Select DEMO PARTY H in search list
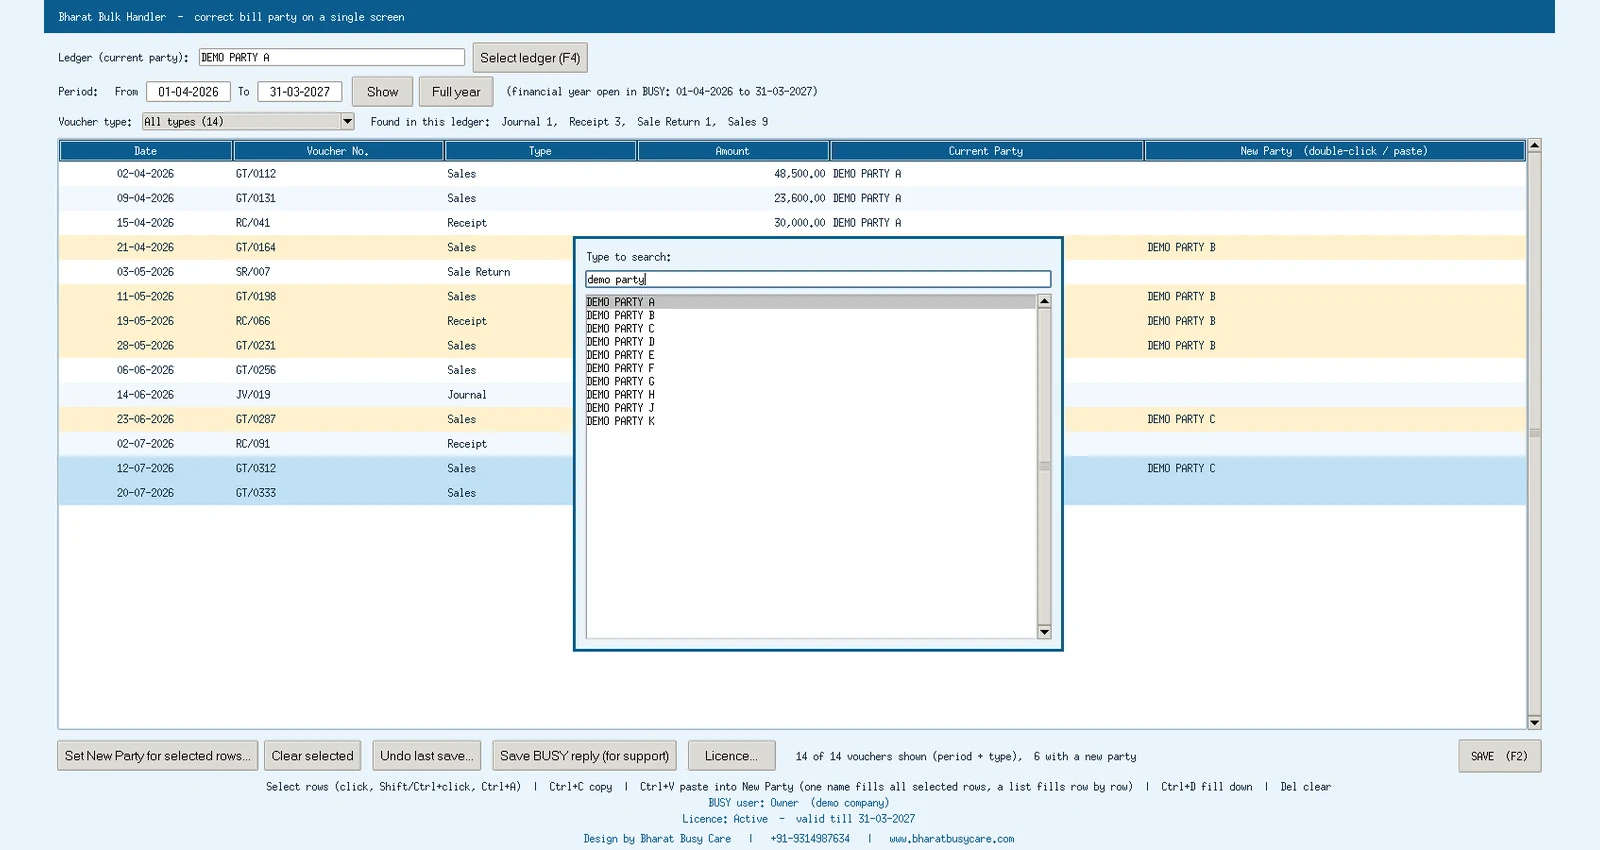 (811, 395)
